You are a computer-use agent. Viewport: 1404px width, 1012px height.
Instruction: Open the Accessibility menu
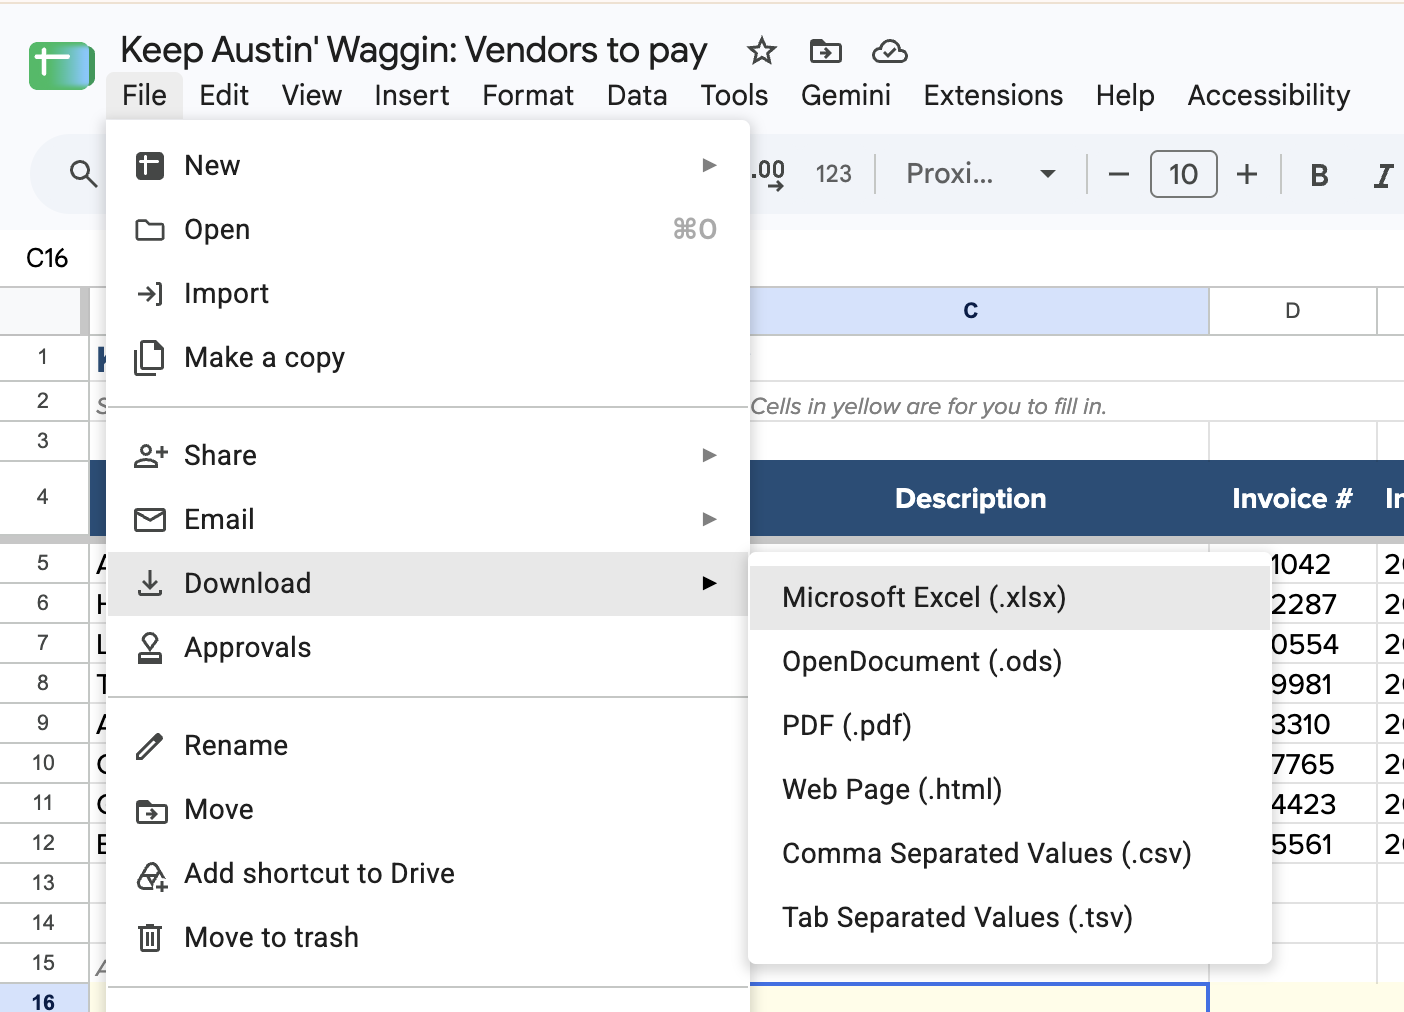click(1269, 95)
